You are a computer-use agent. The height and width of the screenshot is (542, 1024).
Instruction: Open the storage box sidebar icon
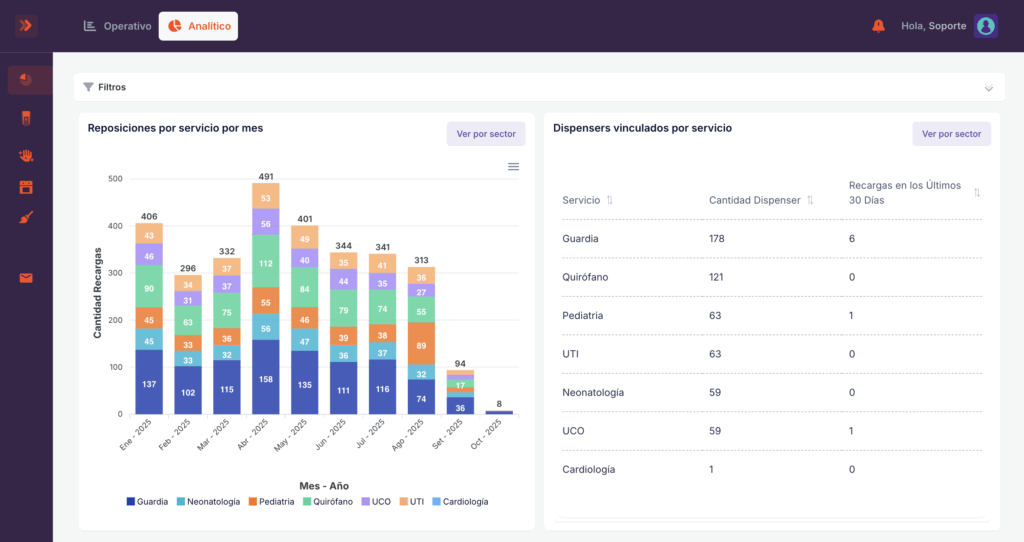pos(26,187)
